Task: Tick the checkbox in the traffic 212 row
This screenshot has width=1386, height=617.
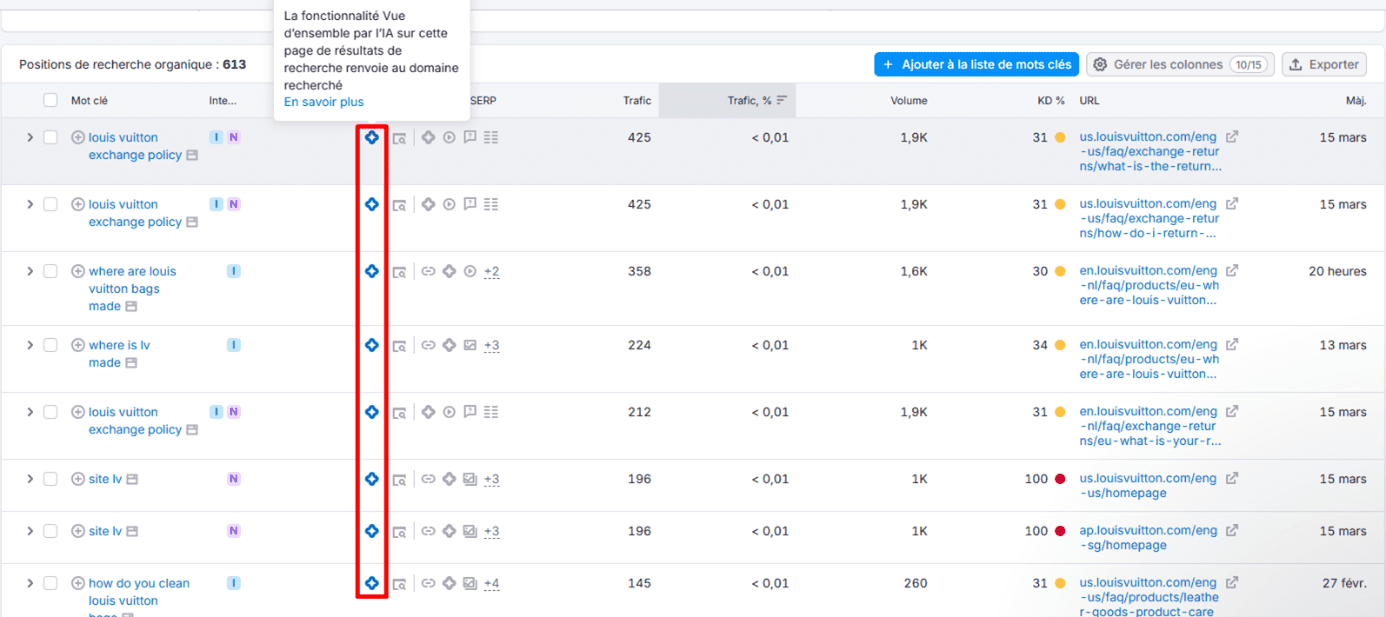Action: pos(50,412)
